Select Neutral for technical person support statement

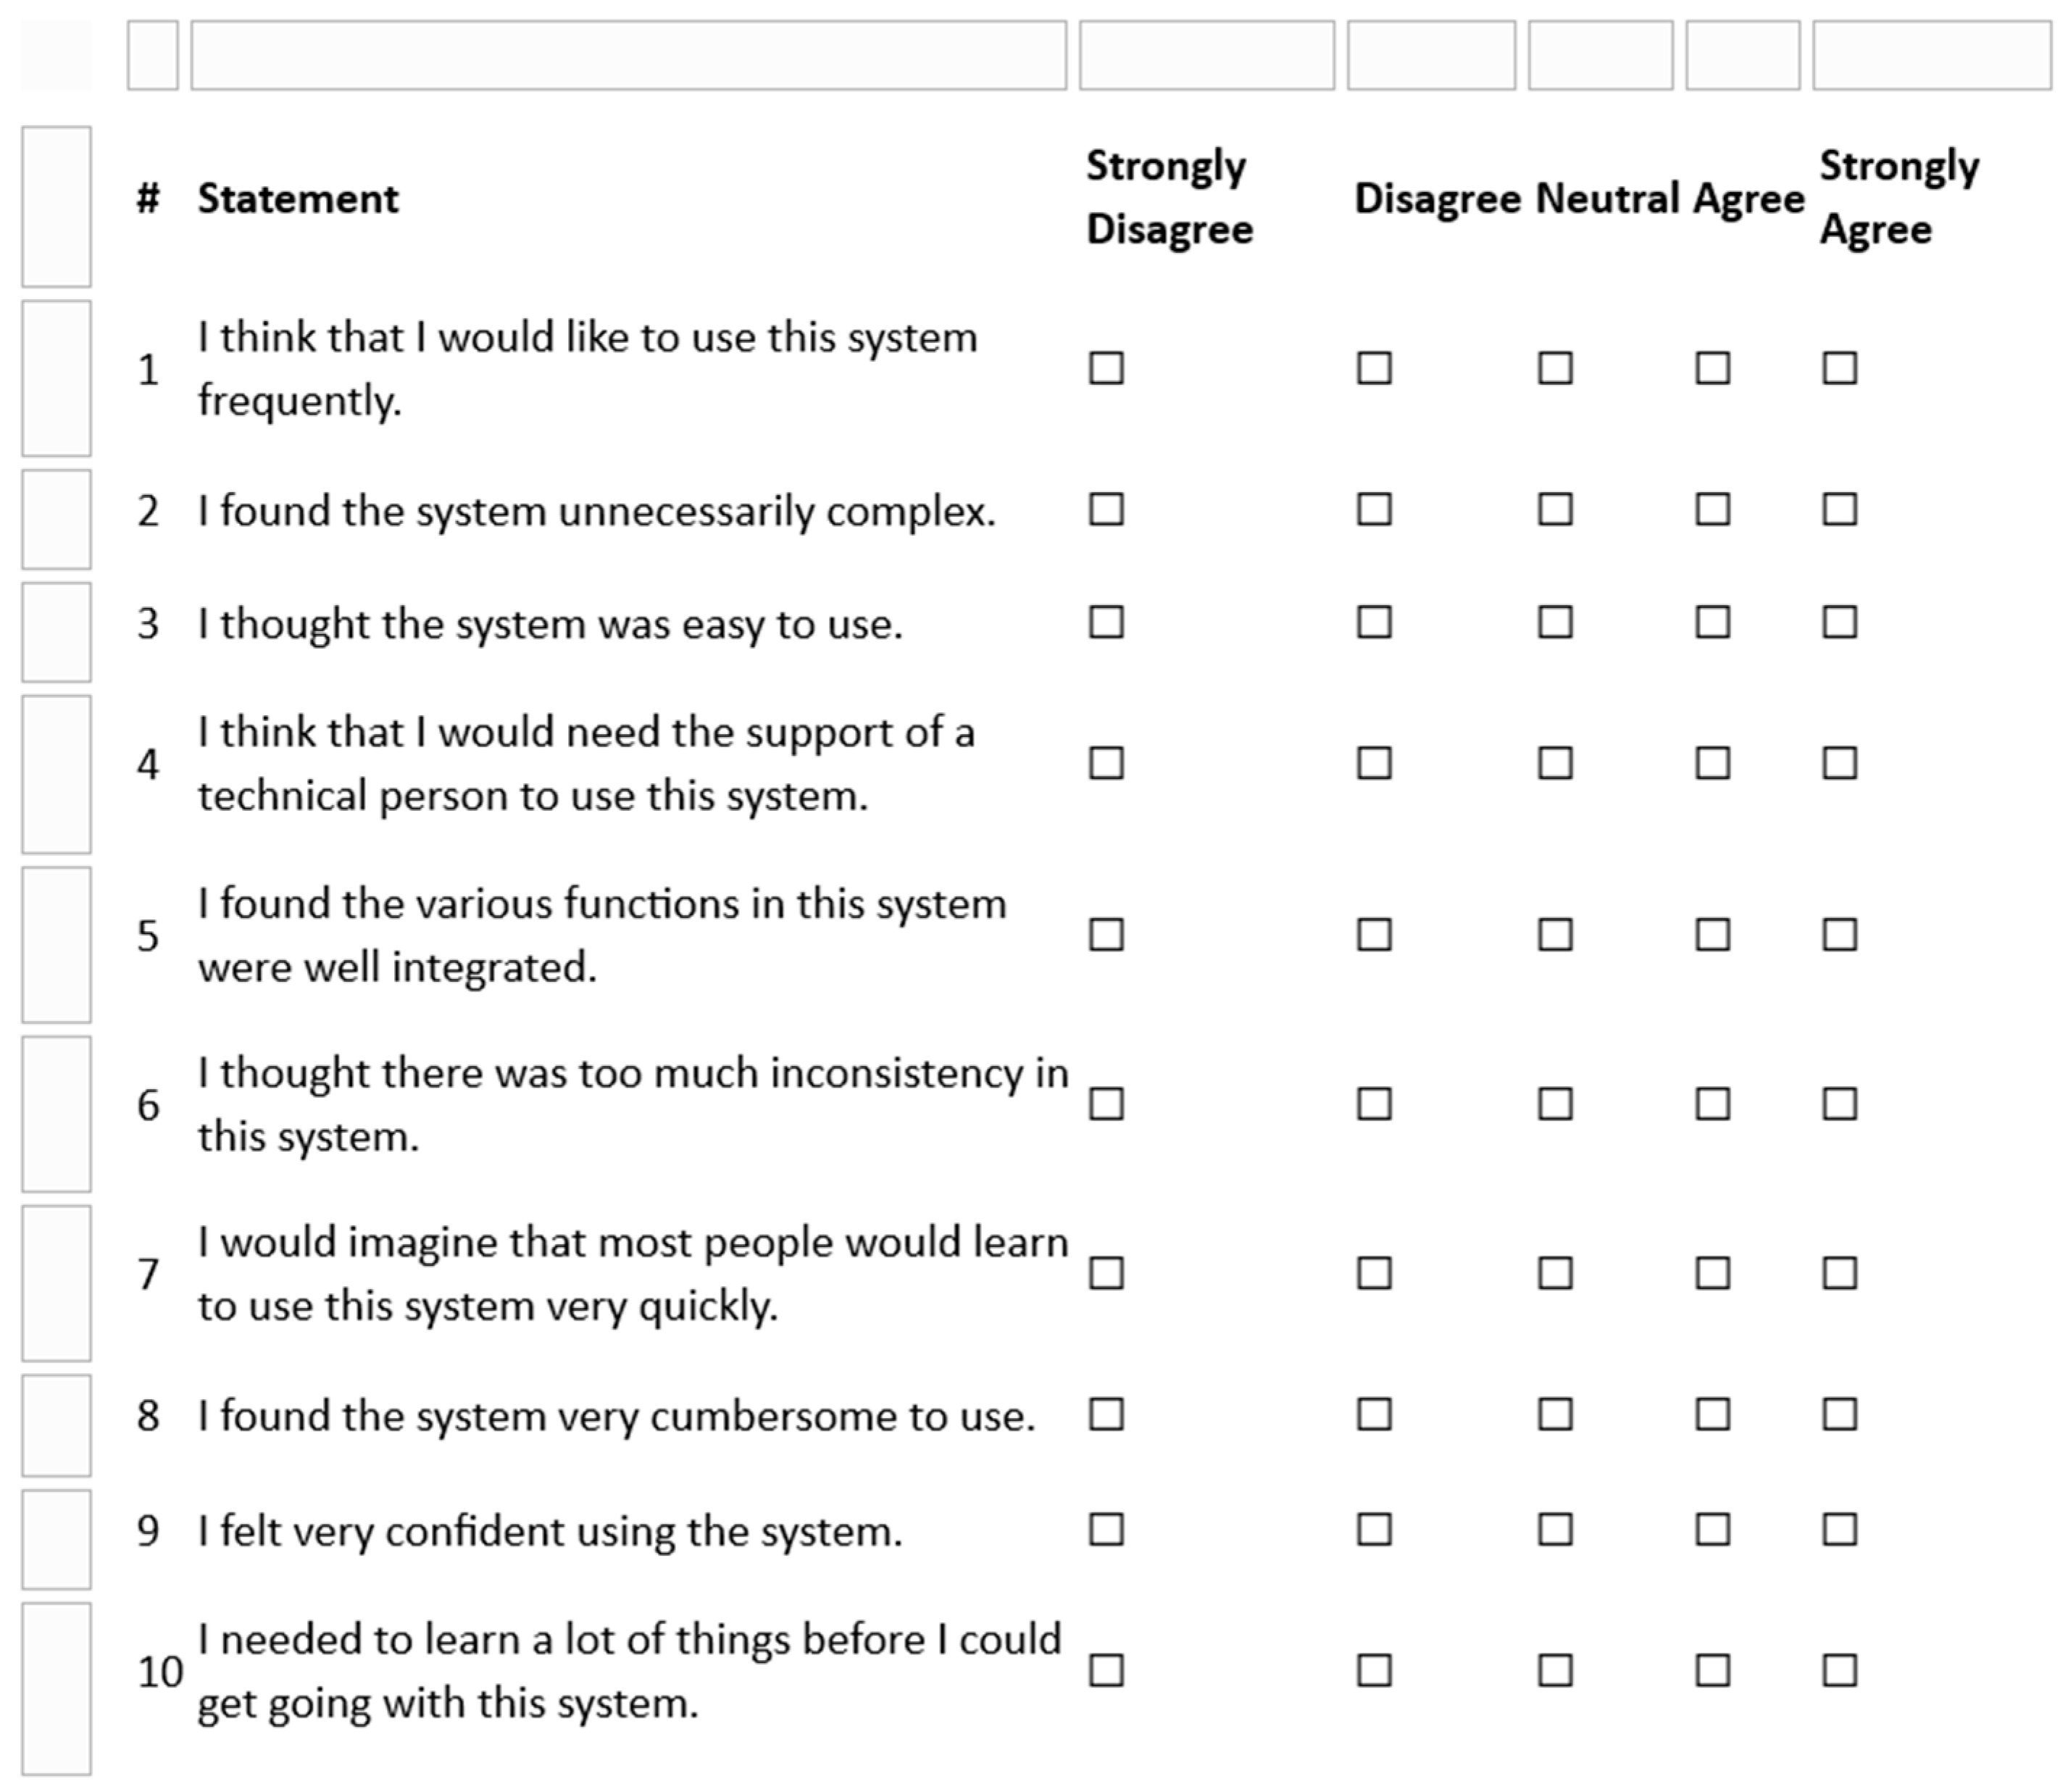[x=1555, y=763]
